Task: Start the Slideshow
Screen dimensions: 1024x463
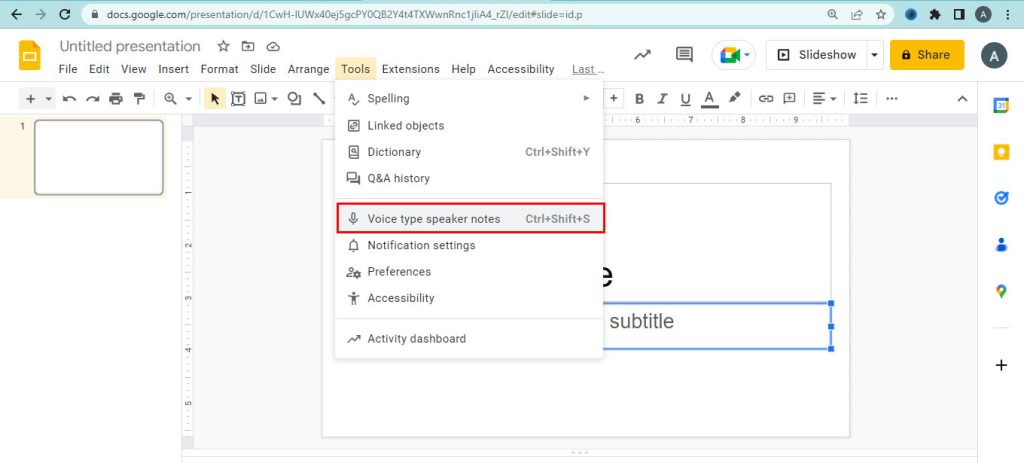Action: pos(817,55)
